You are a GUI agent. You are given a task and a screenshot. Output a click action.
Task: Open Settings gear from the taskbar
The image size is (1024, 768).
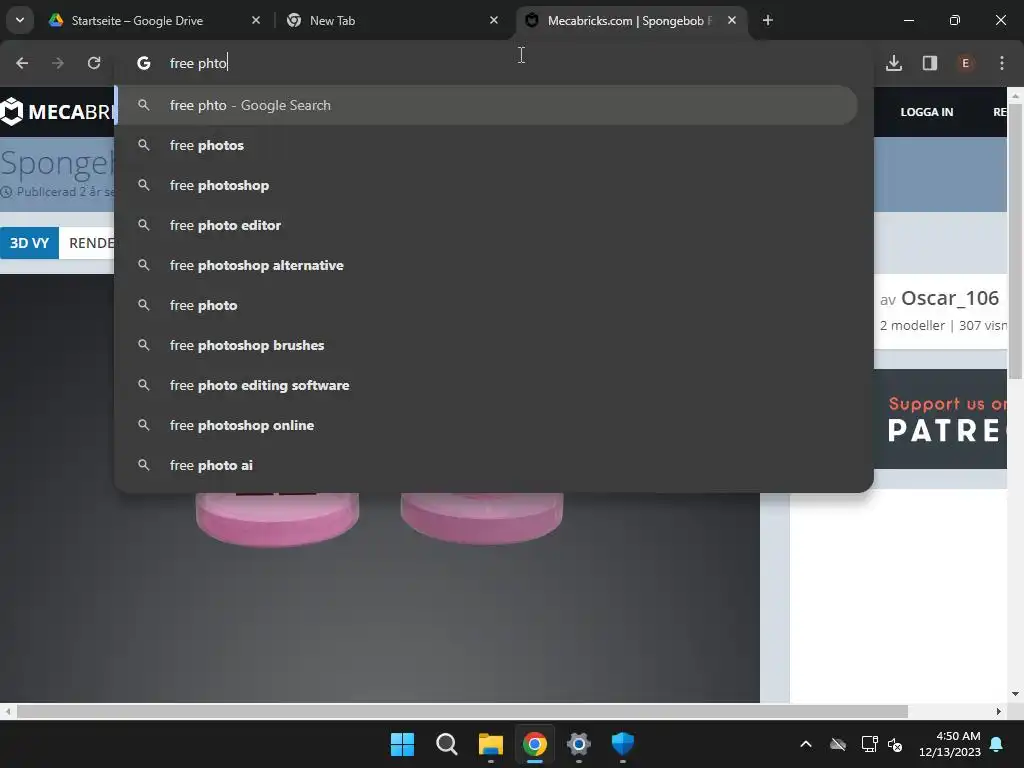579,744
